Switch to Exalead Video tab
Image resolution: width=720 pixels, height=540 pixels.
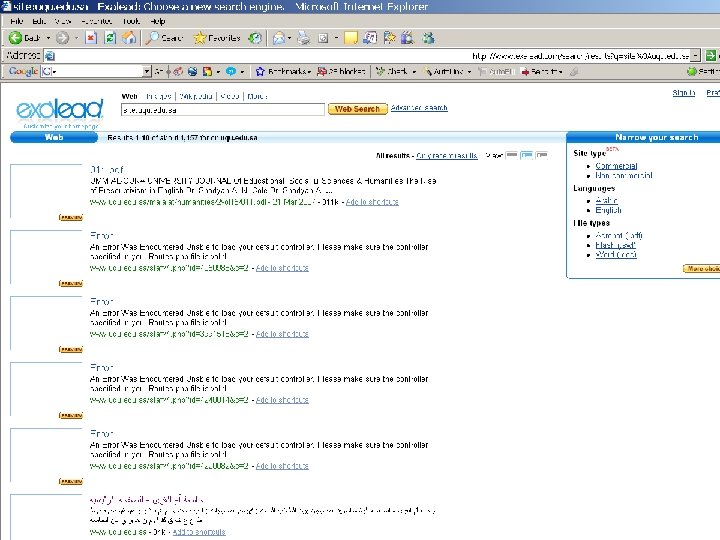pos(230,96)
